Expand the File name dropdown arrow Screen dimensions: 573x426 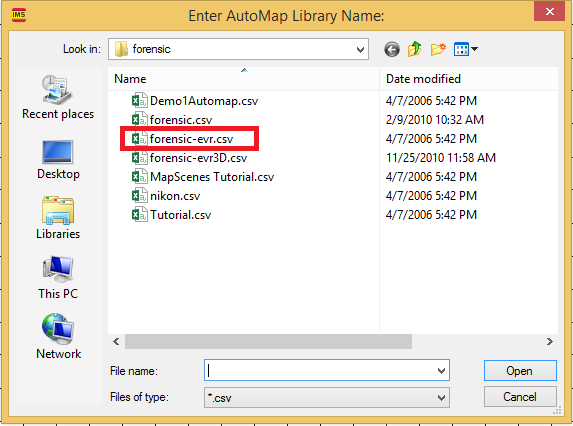441,371
